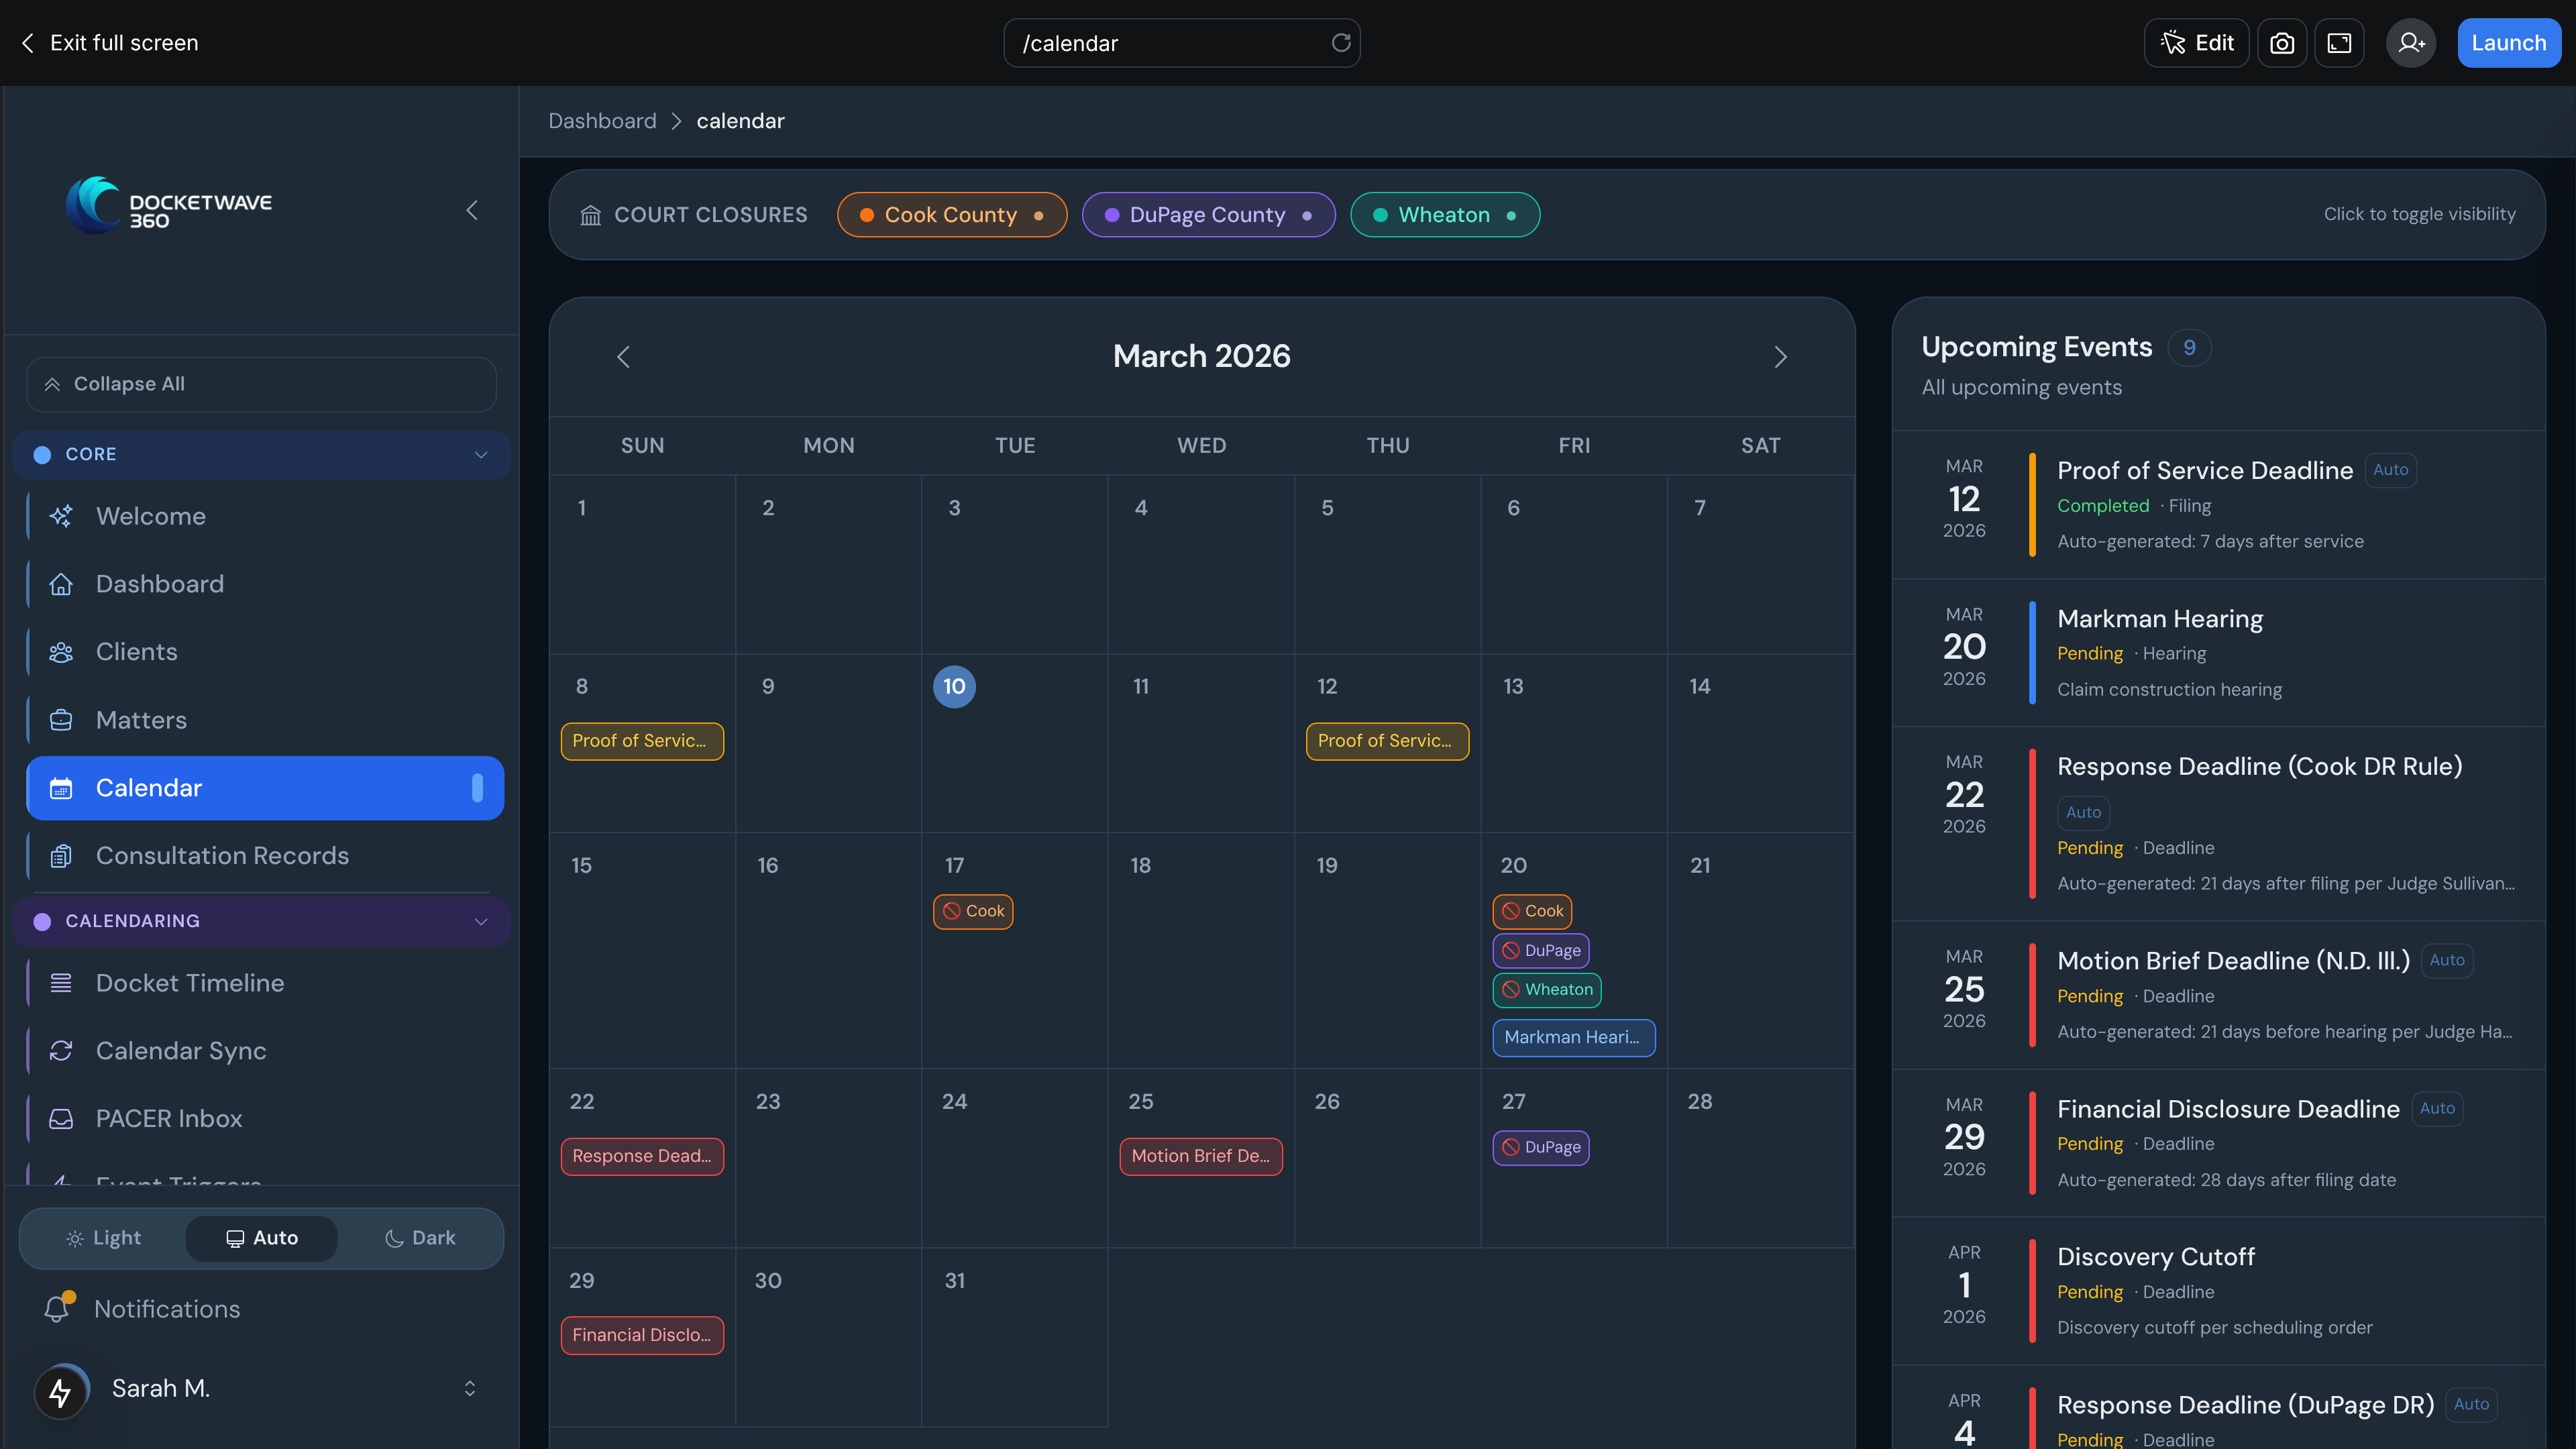The image size is (2576, 1449).
Task: Open Consultation Records page
Action: (265, 856)
